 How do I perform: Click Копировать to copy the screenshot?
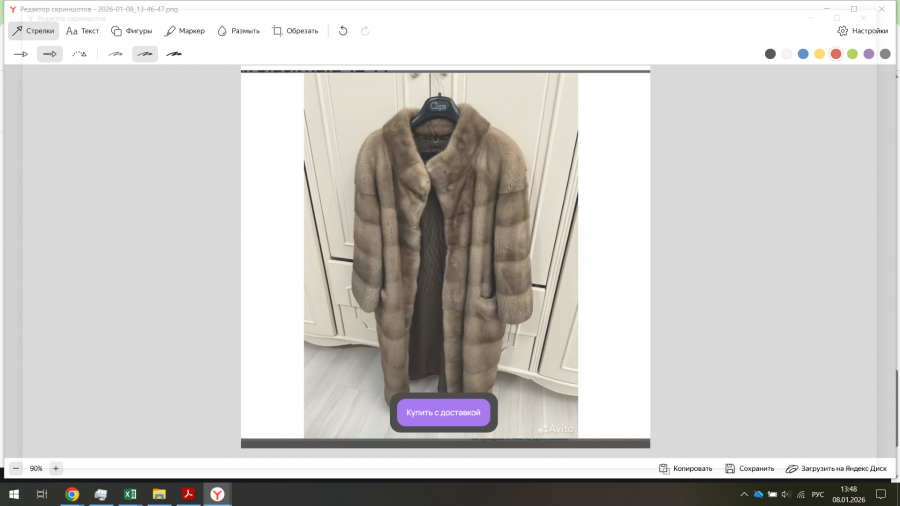686,468
